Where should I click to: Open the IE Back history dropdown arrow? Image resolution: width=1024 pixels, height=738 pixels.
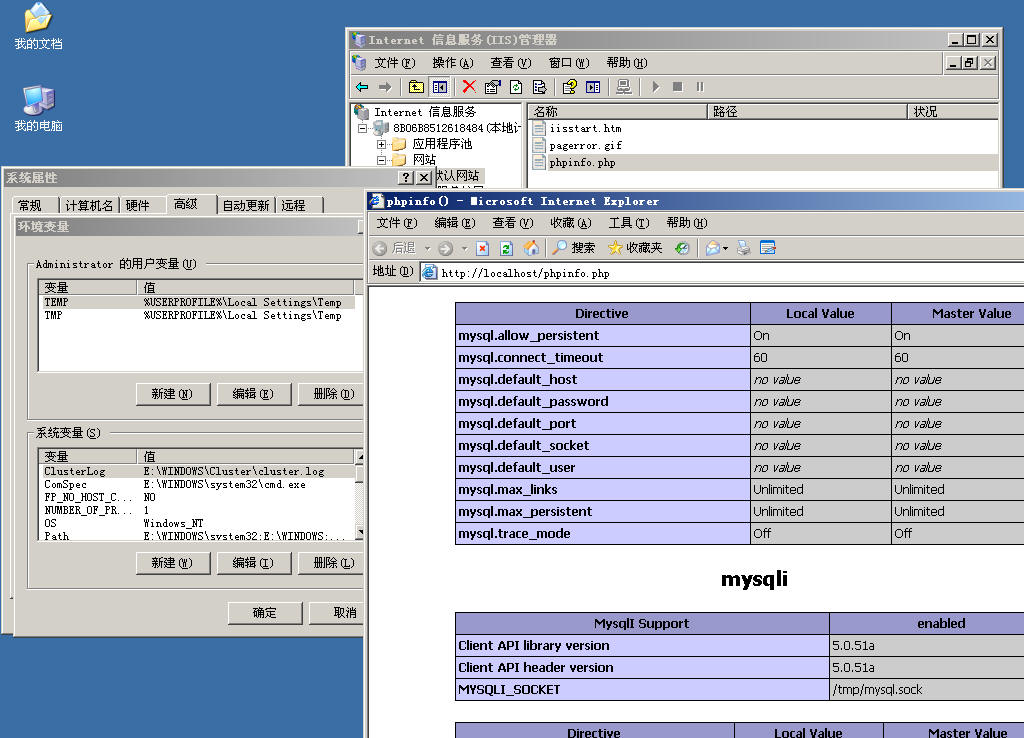(x=427, y=248)
